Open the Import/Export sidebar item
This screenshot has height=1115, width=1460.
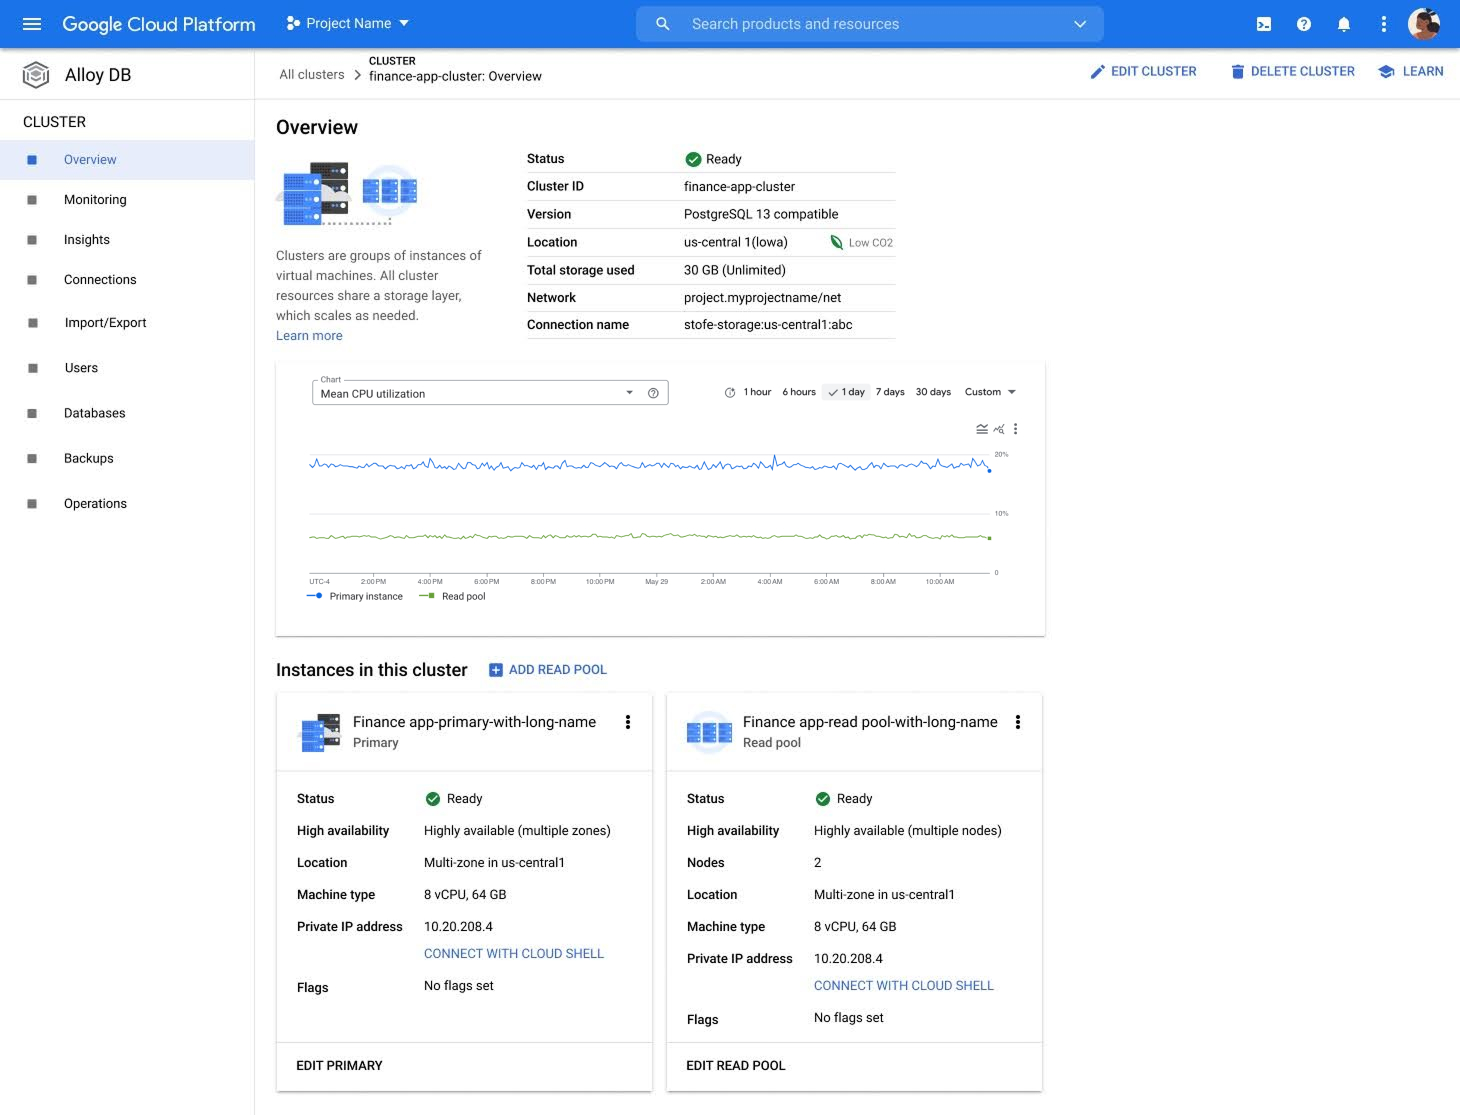[127, 323]
